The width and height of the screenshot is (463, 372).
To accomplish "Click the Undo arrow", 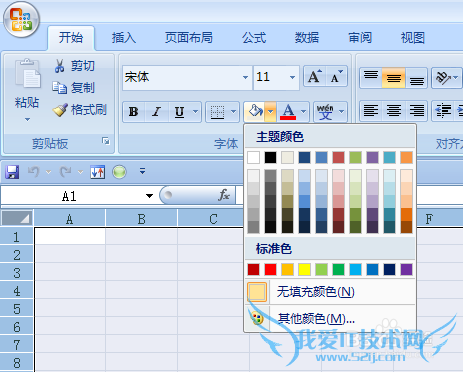I will [33, 172].
